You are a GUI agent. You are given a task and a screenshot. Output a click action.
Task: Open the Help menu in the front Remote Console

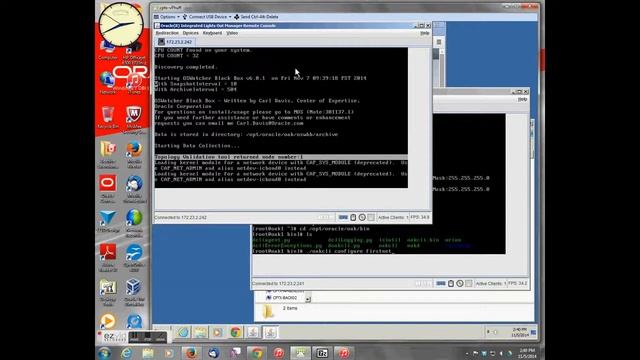[x=424, y=33]
